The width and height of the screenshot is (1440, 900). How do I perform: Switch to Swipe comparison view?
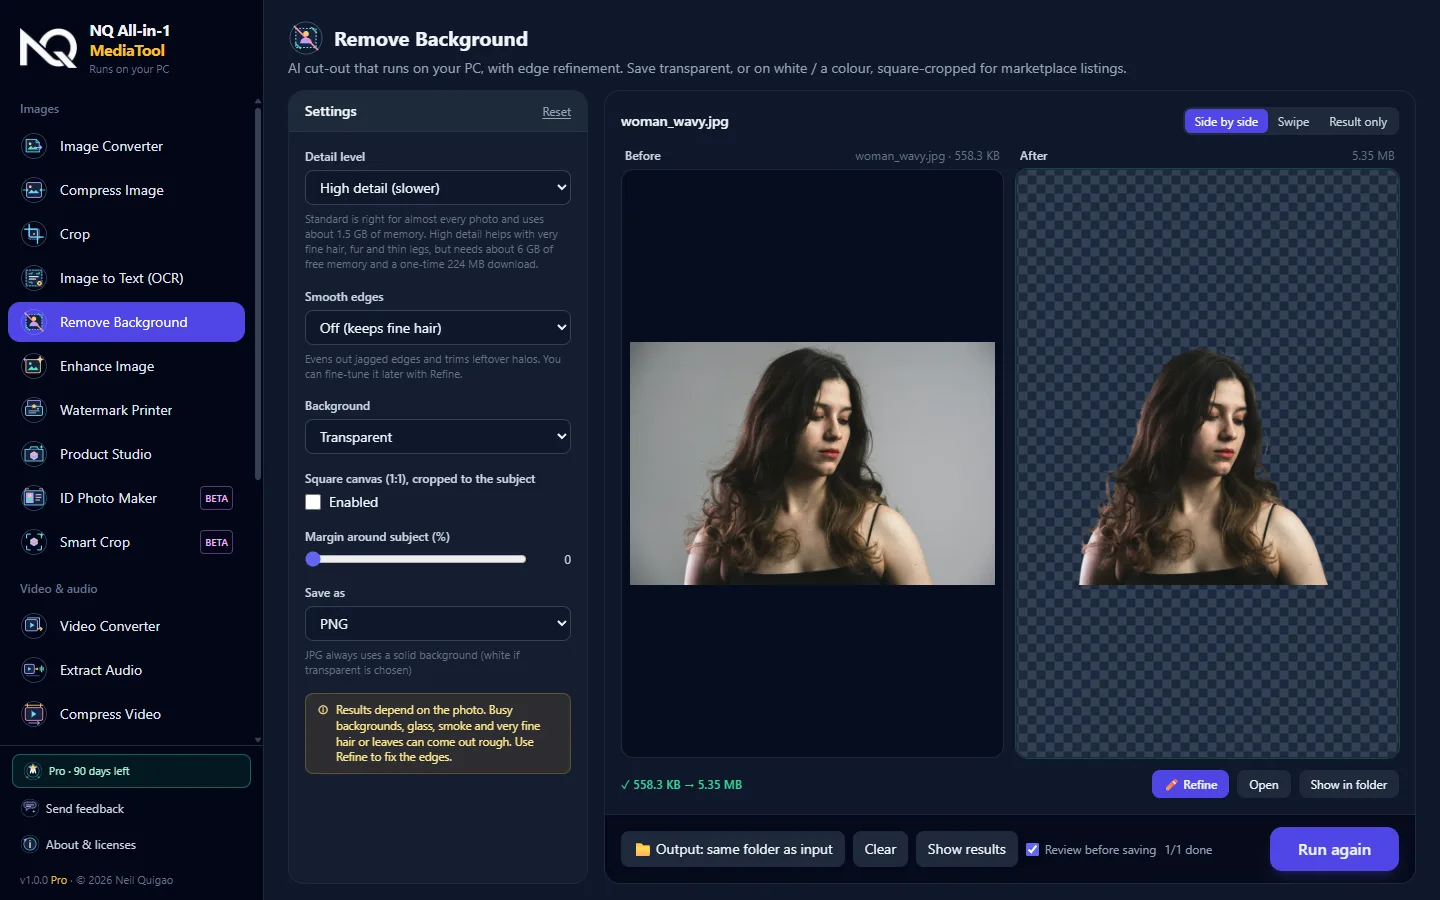[x=1293, y=121]
